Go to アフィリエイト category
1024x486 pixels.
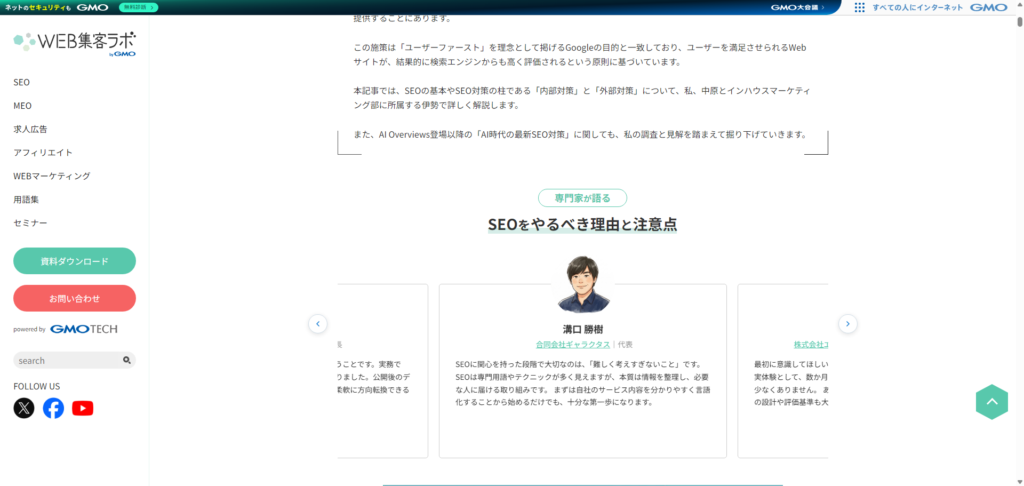click(x=43, y=152)
